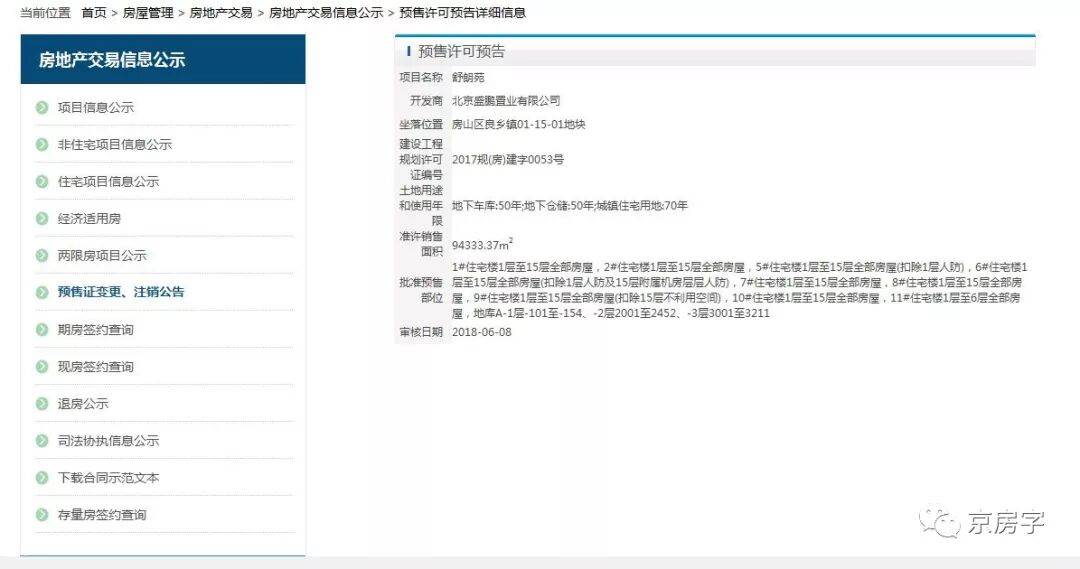Click the 准许销售面积 field label
Screen dimensions: 1080x569
point(421,244)
